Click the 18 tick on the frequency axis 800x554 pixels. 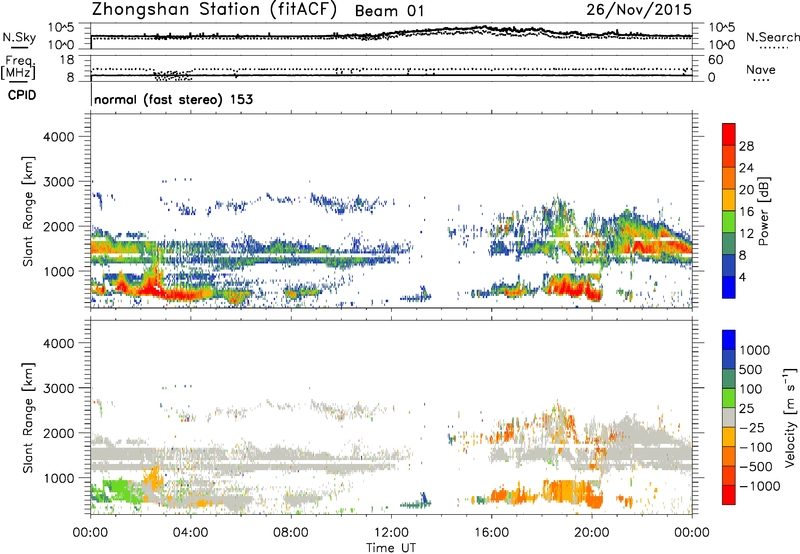67,60
